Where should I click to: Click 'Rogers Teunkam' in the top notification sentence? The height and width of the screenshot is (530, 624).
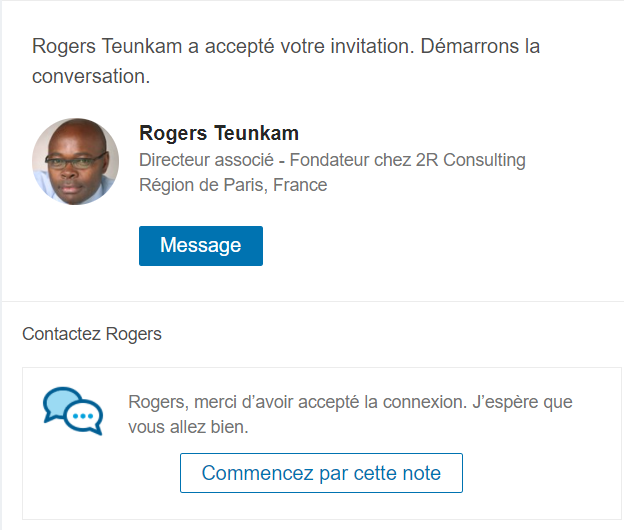[107, 46]
